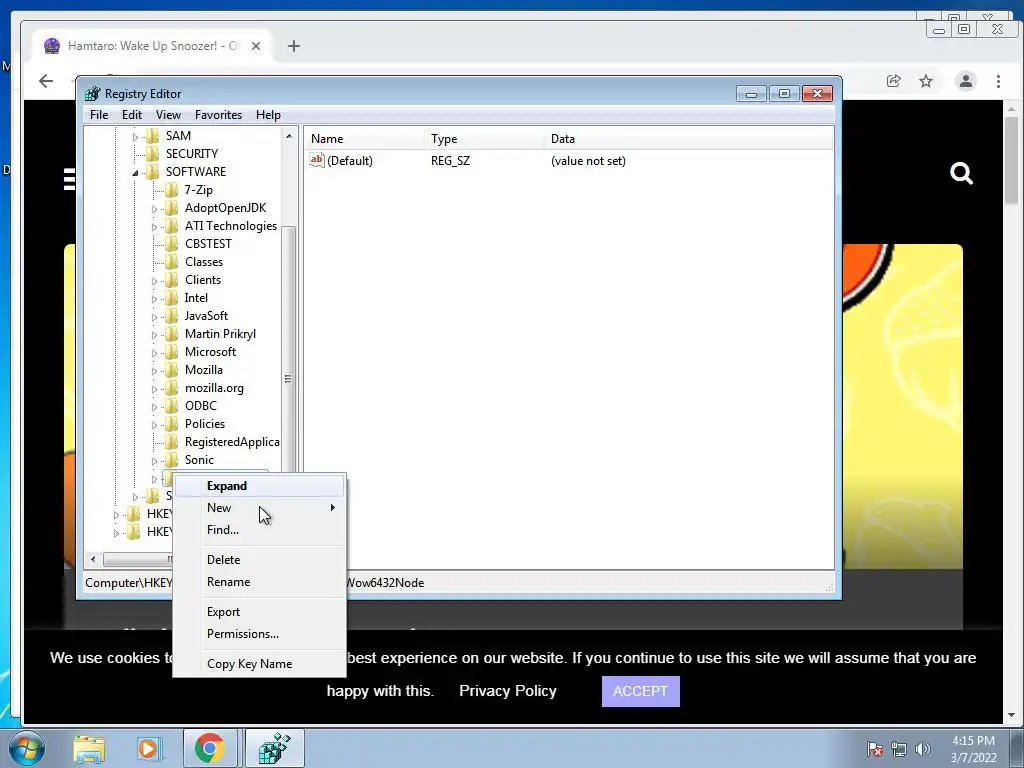Close the Hamtaro browser tab
The height and width of the screenshot is (768, 1024).
pyautogui.click(x=256, y=46)
